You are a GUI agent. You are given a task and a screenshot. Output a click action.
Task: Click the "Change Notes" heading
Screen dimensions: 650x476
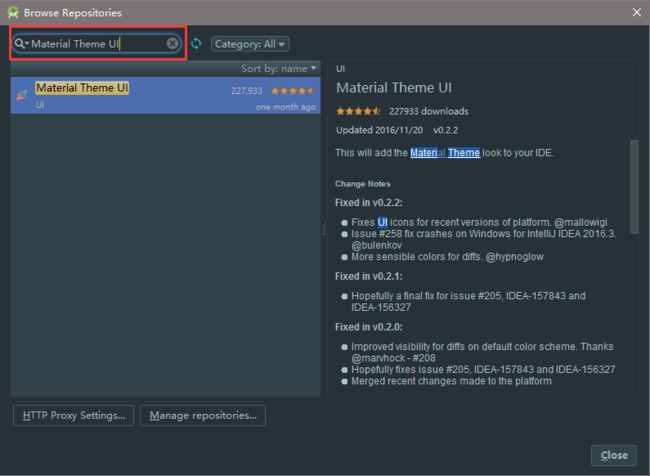pos(363,184)
